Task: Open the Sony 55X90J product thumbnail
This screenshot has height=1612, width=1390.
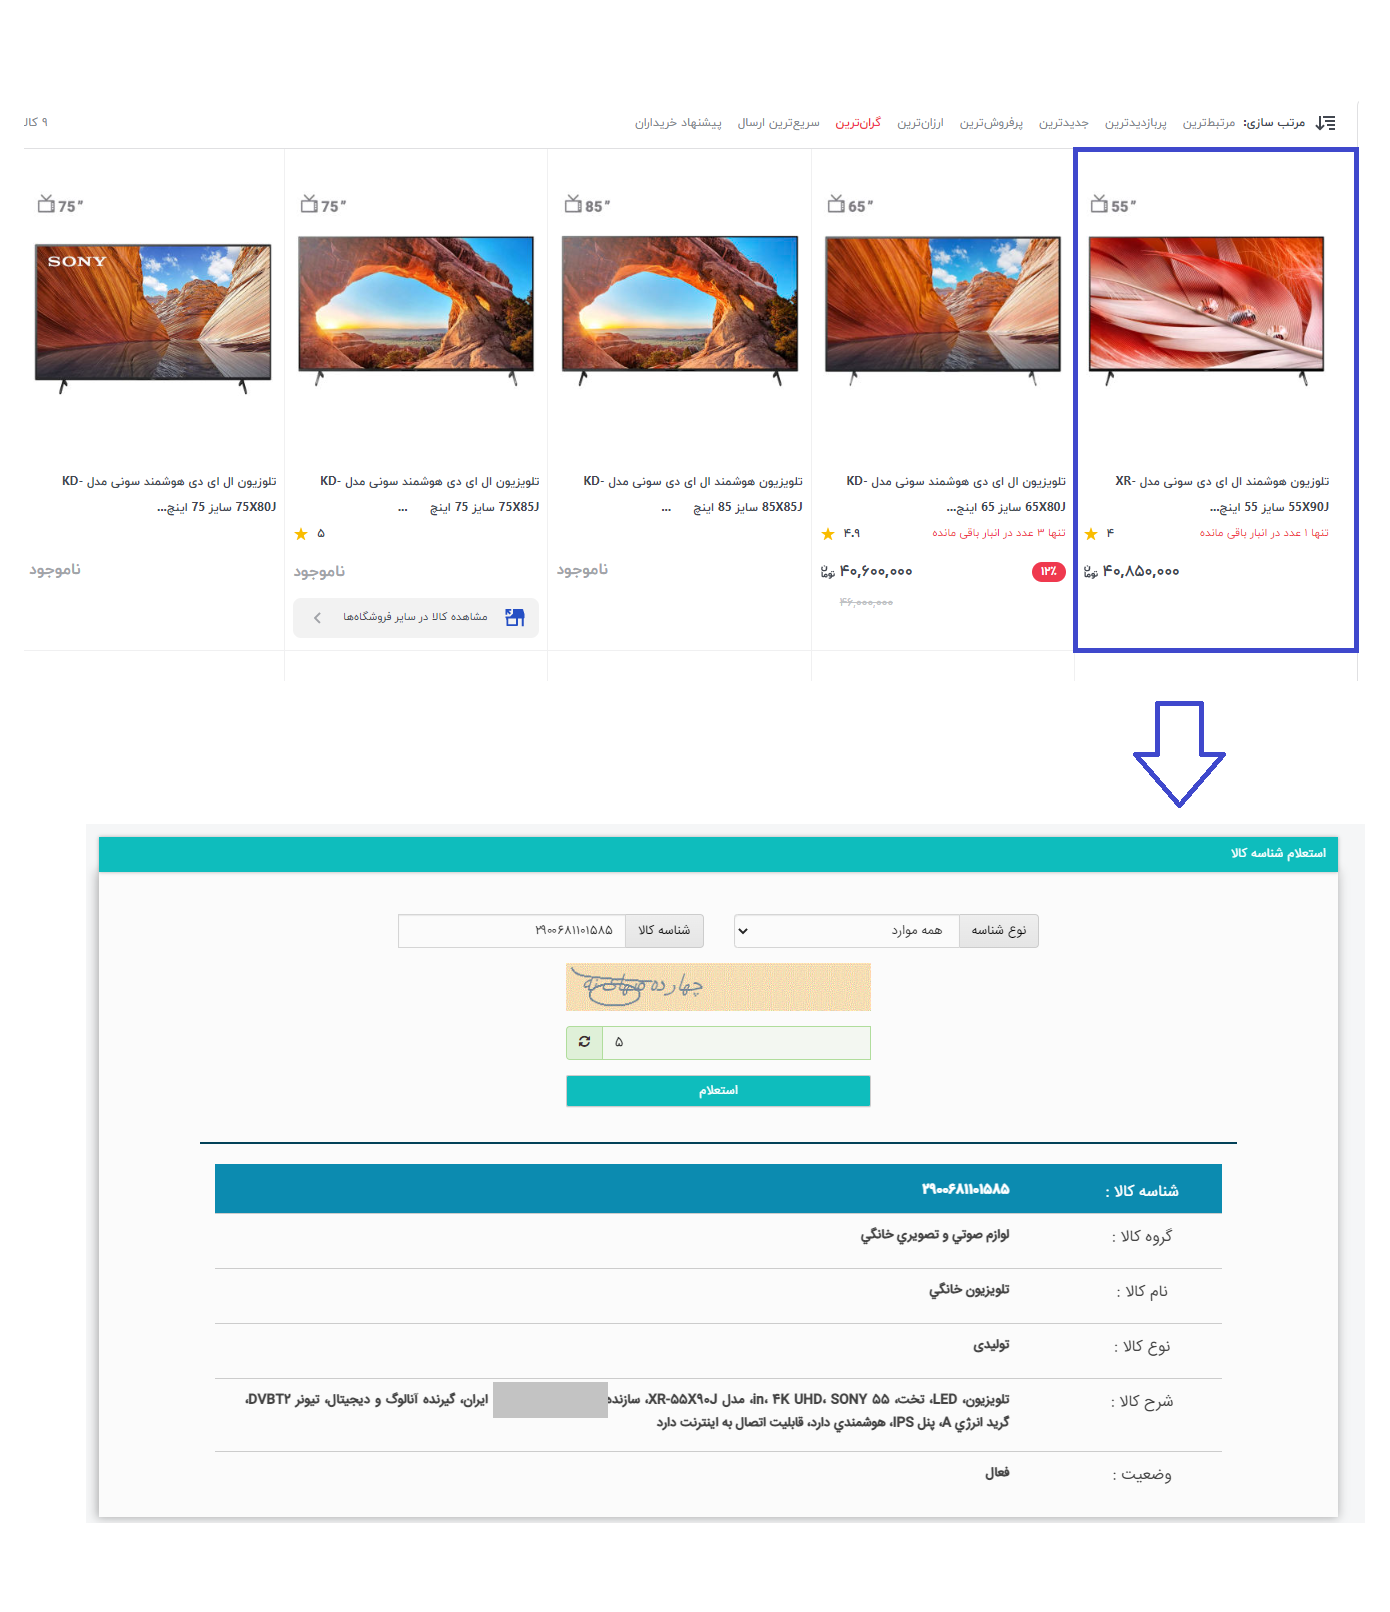Action: coord(1206,310)
